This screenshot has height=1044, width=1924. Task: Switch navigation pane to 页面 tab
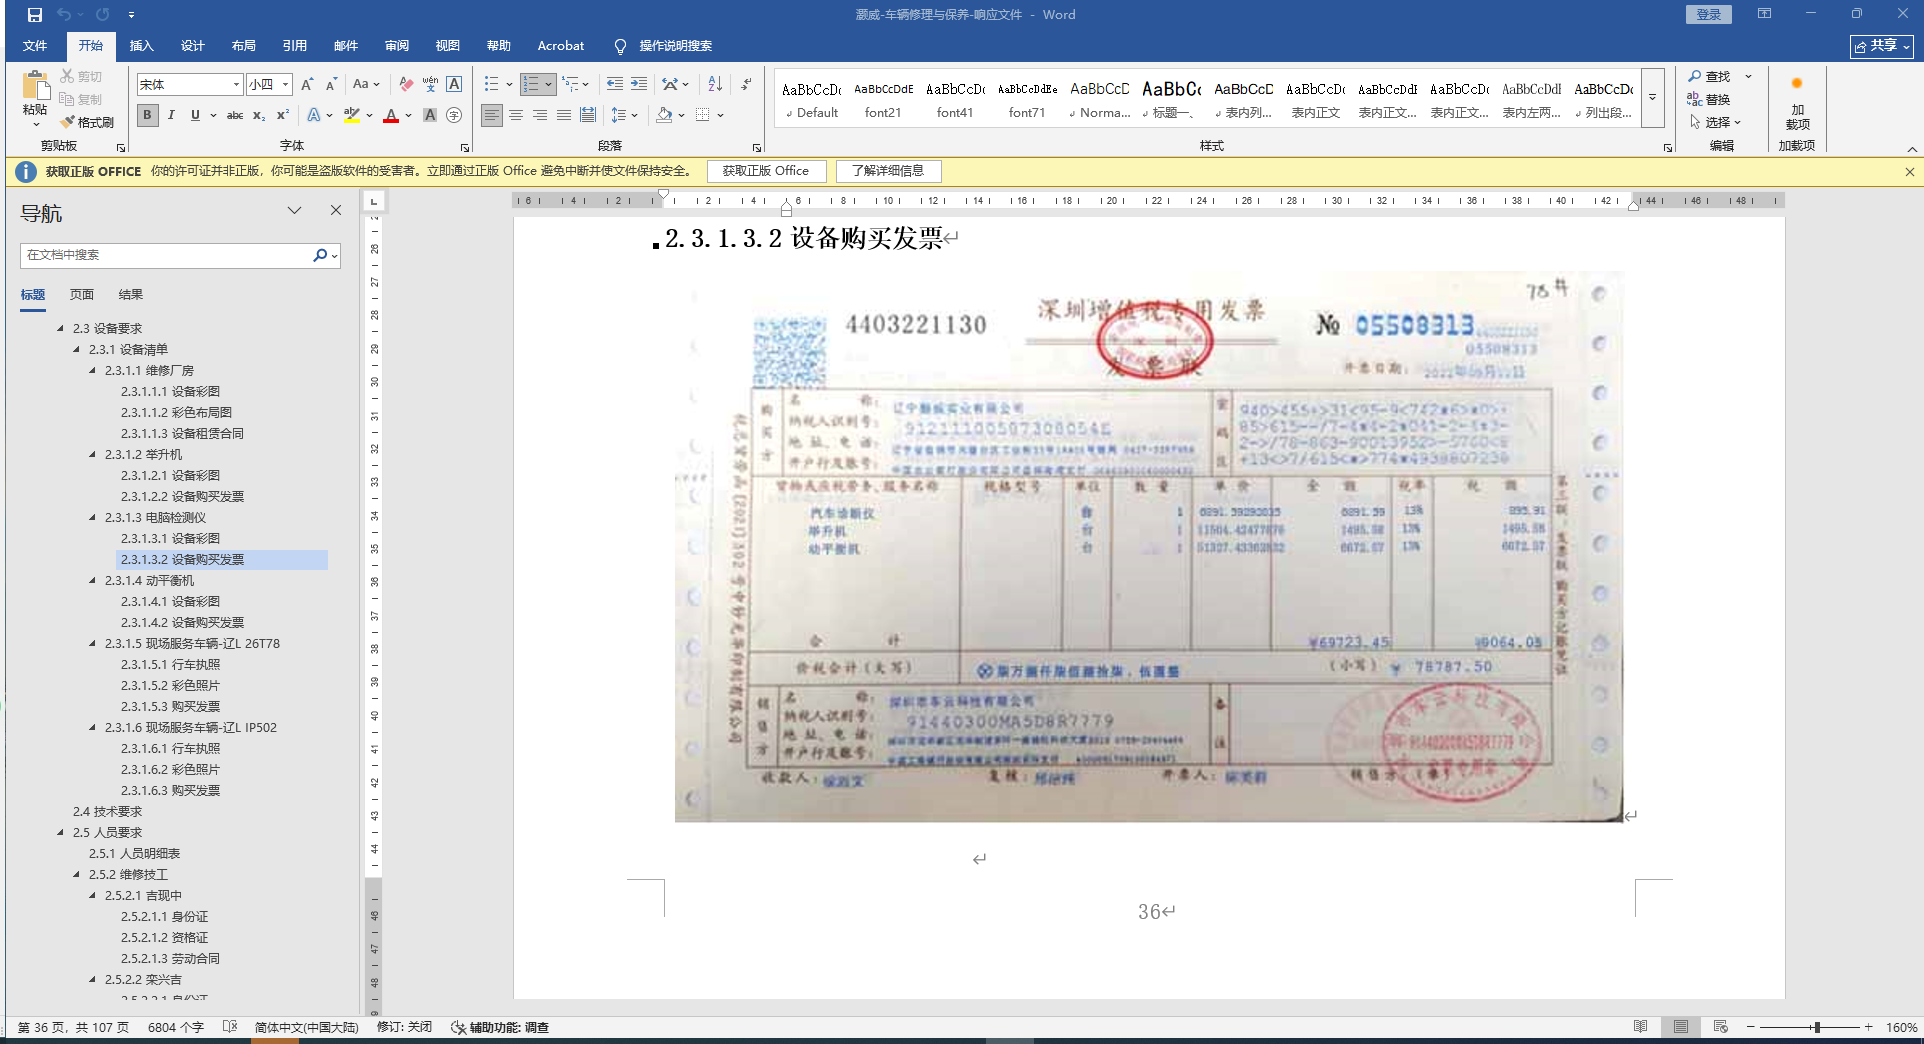coord(82,295)
